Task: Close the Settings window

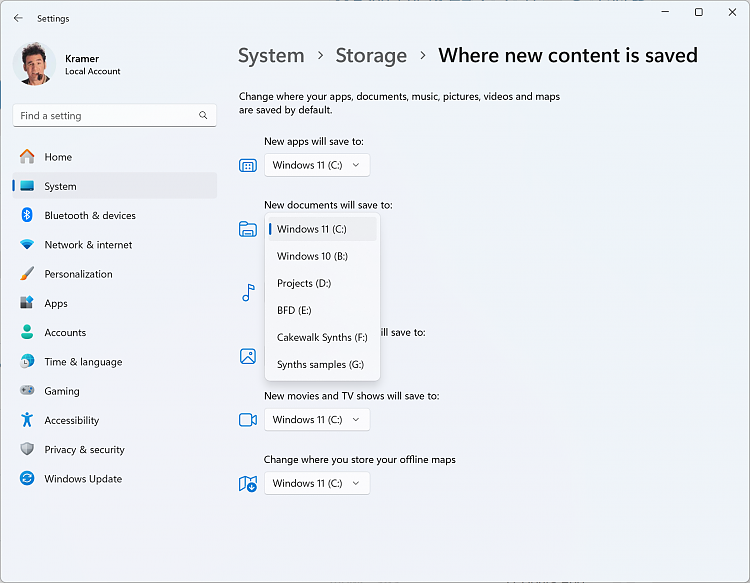Action: (x=732, y=12)
